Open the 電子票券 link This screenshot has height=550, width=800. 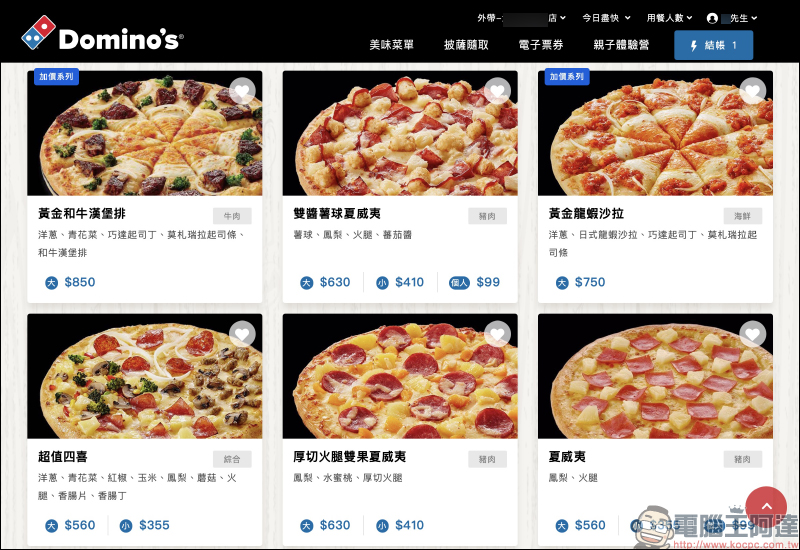541,45
